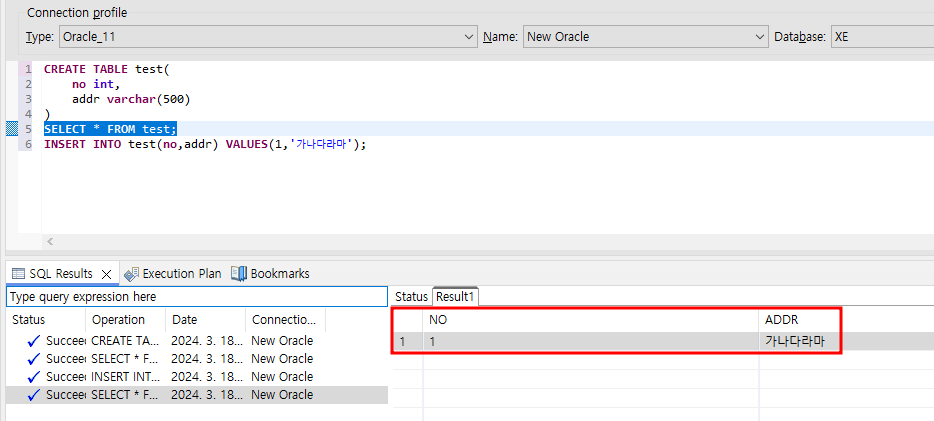
Task: Select the last highlighted SELECT * F... row
Action: coord(197,395)
